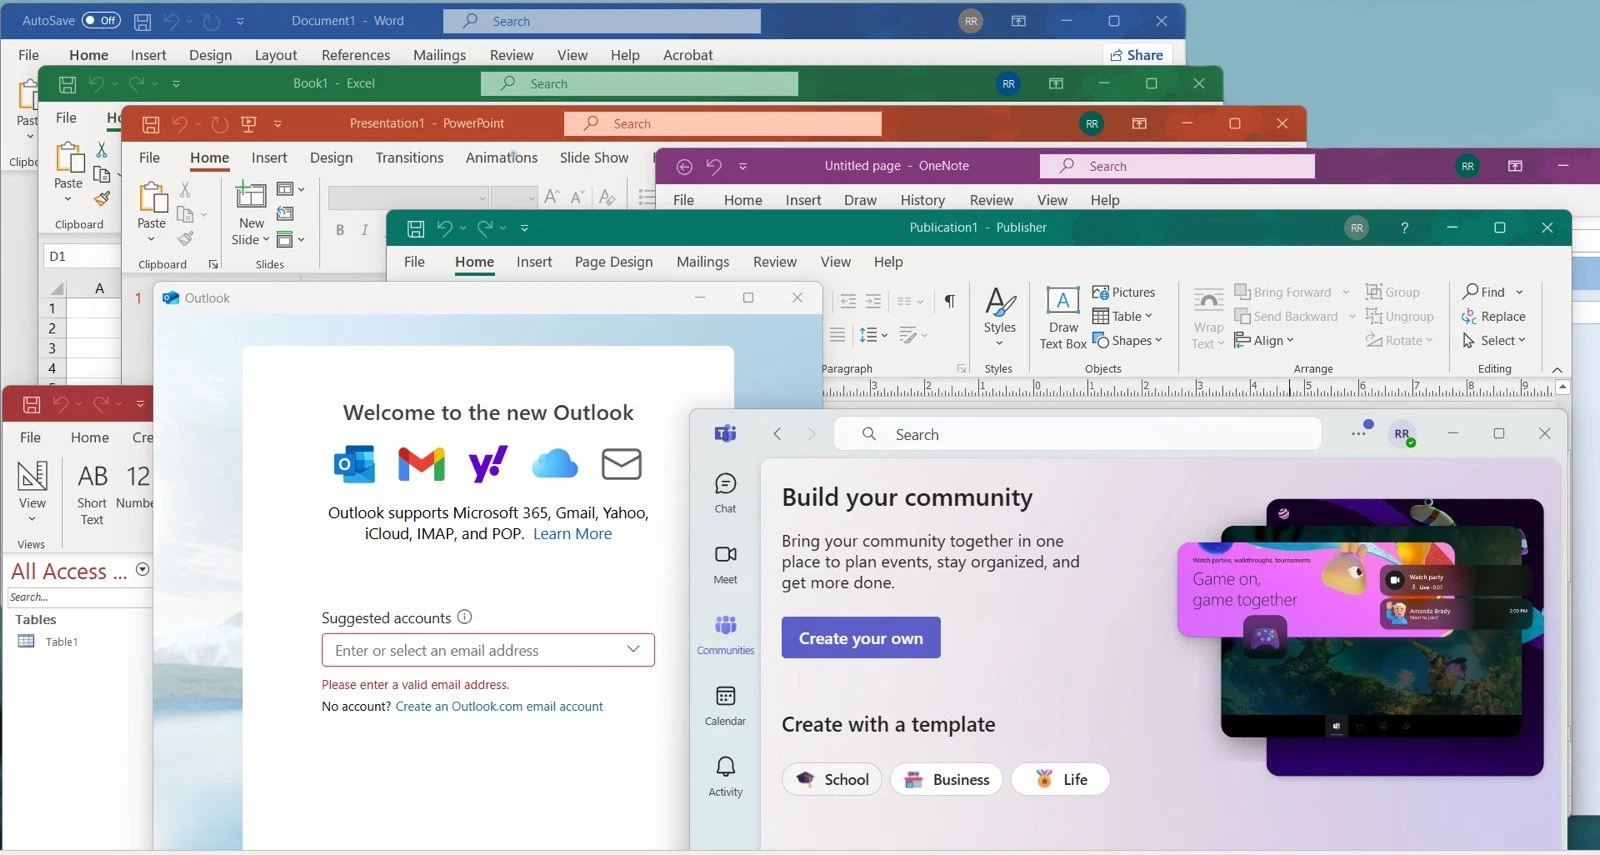Screen dimensions: 1600x855
Task: Open the History tab in OneNote
Action: point(922,200)
